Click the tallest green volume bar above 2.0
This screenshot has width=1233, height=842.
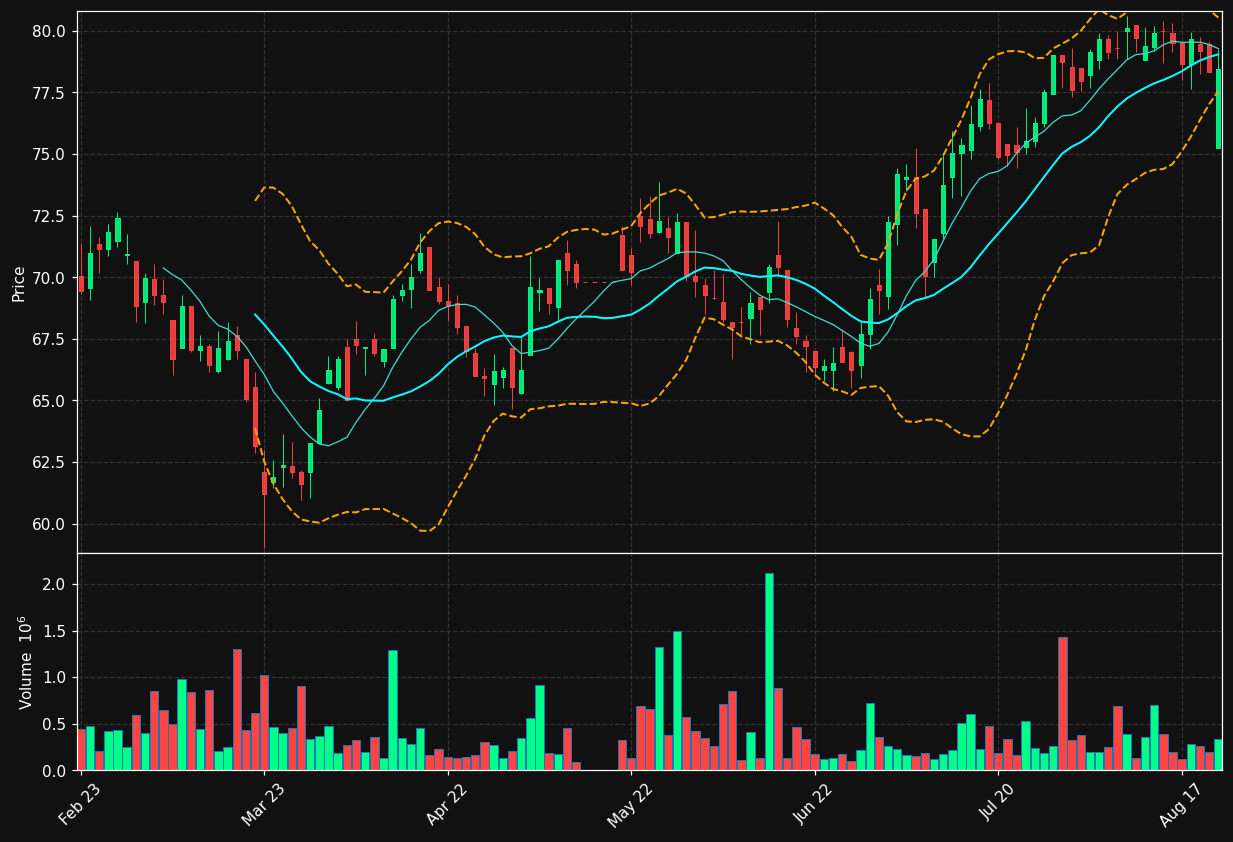click(x=769, y=672)
